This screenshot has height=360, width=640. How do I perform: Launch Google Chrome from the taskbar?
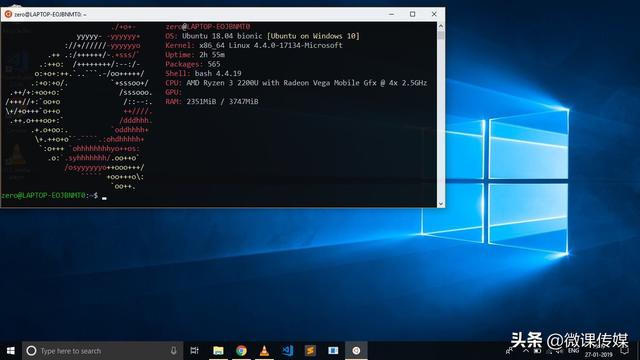(x=241, y=351)
